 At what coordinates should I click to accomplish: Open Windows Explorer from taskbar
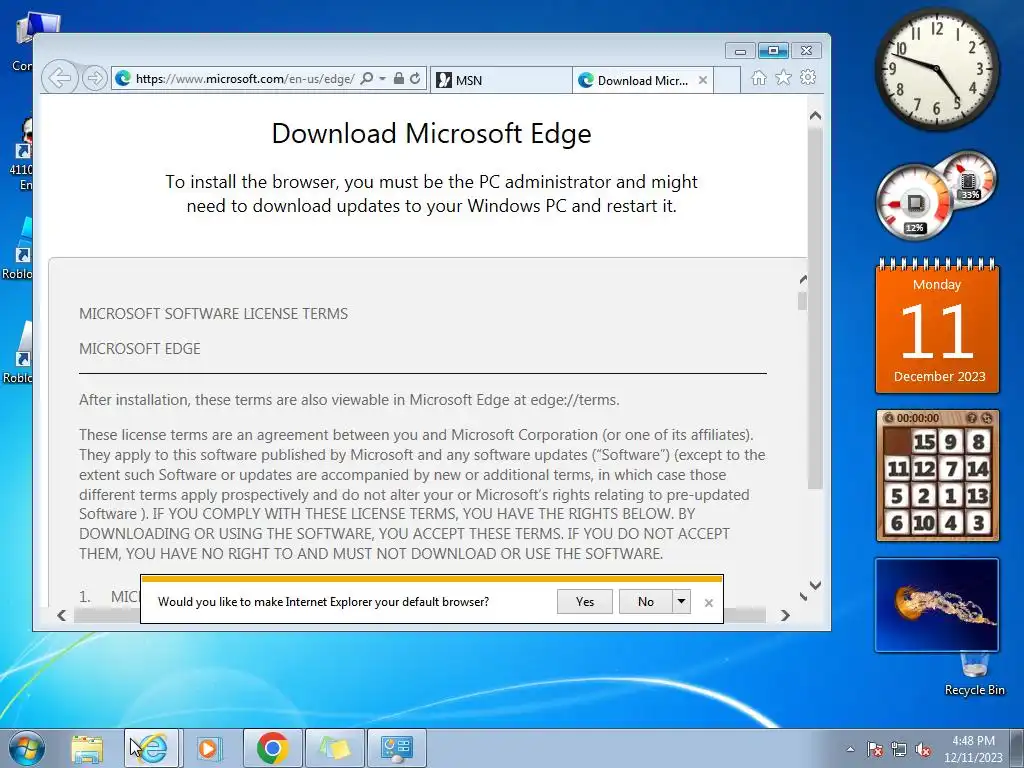click(x=88, y=748)
